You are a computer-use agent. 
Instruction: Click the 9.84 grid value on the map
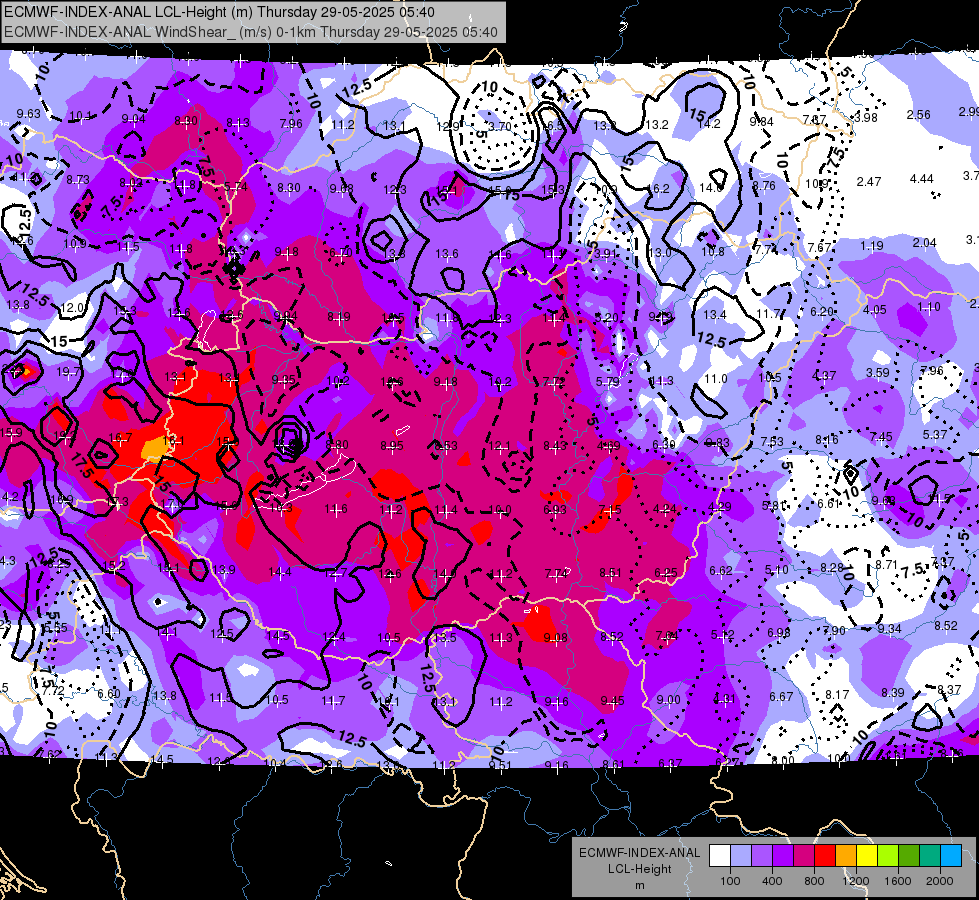pyautogui.click(x=761, y=122)
